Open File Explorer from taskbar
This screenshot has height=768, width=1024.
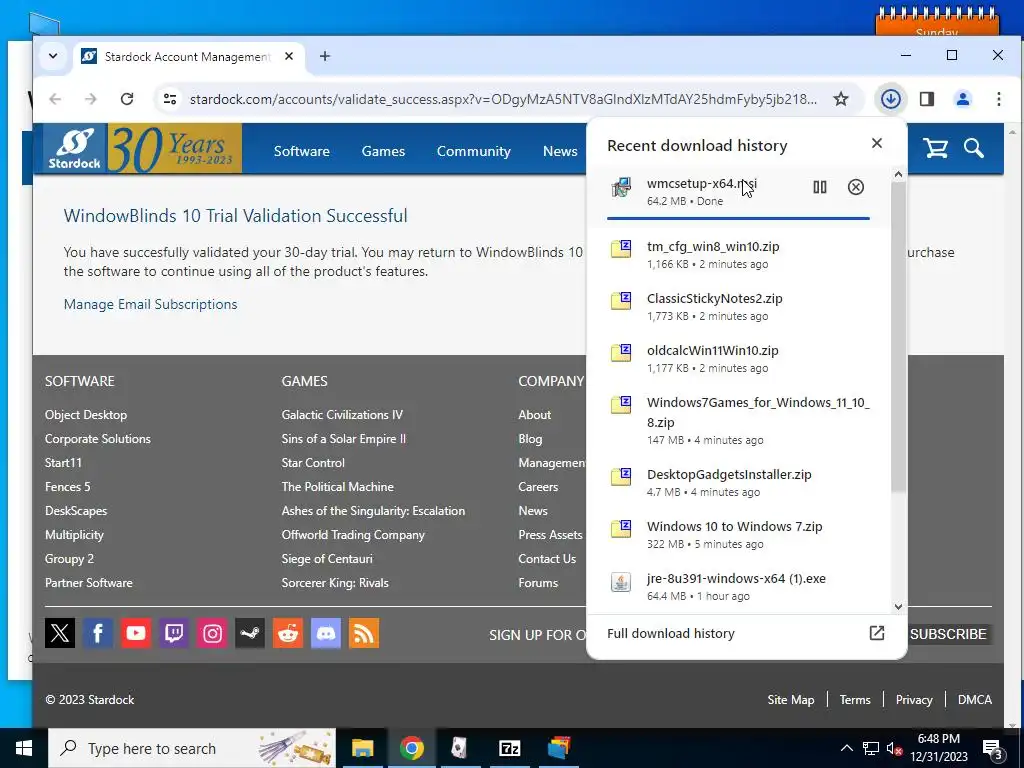[362, 748]
